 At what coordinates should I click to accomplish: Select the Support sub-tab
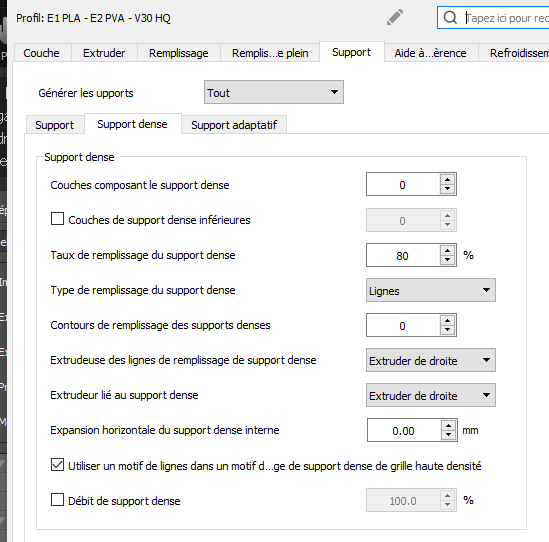point(54,125)
